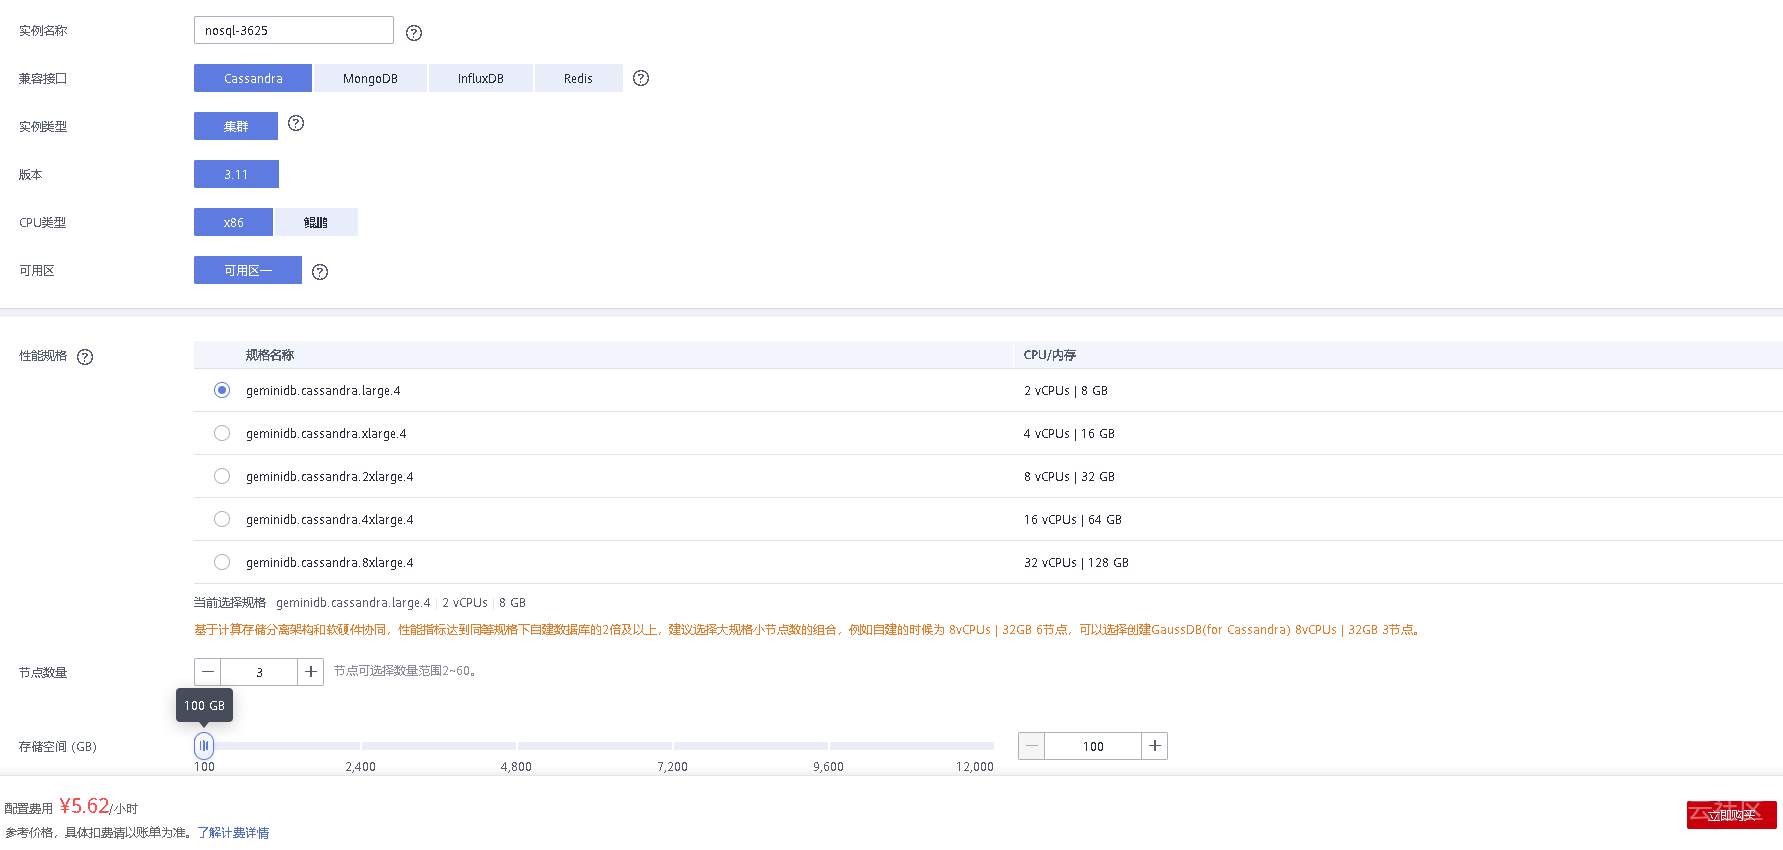Select geminidb.cassandra.4xlarge.4 radio button
The height and width of the screenshot is (850, 1783).
click(222, 519)
